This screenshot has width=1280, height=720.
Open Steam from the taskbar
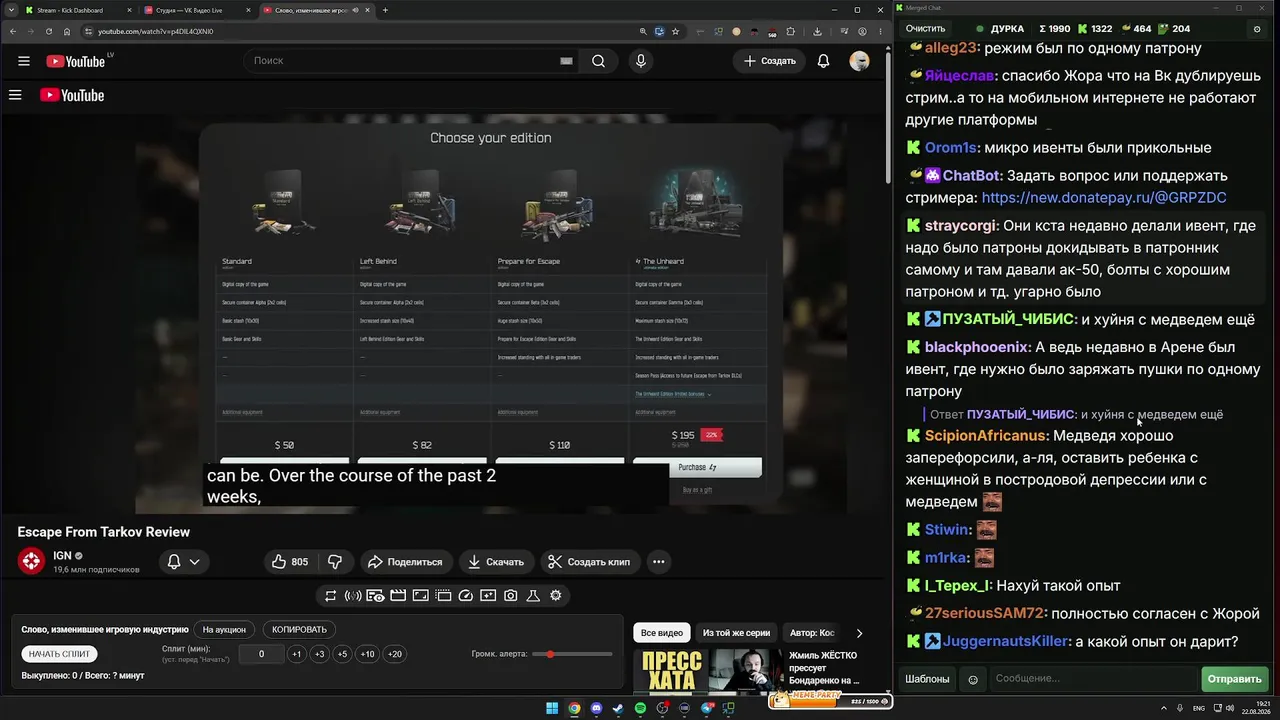(x=618, y=709)
